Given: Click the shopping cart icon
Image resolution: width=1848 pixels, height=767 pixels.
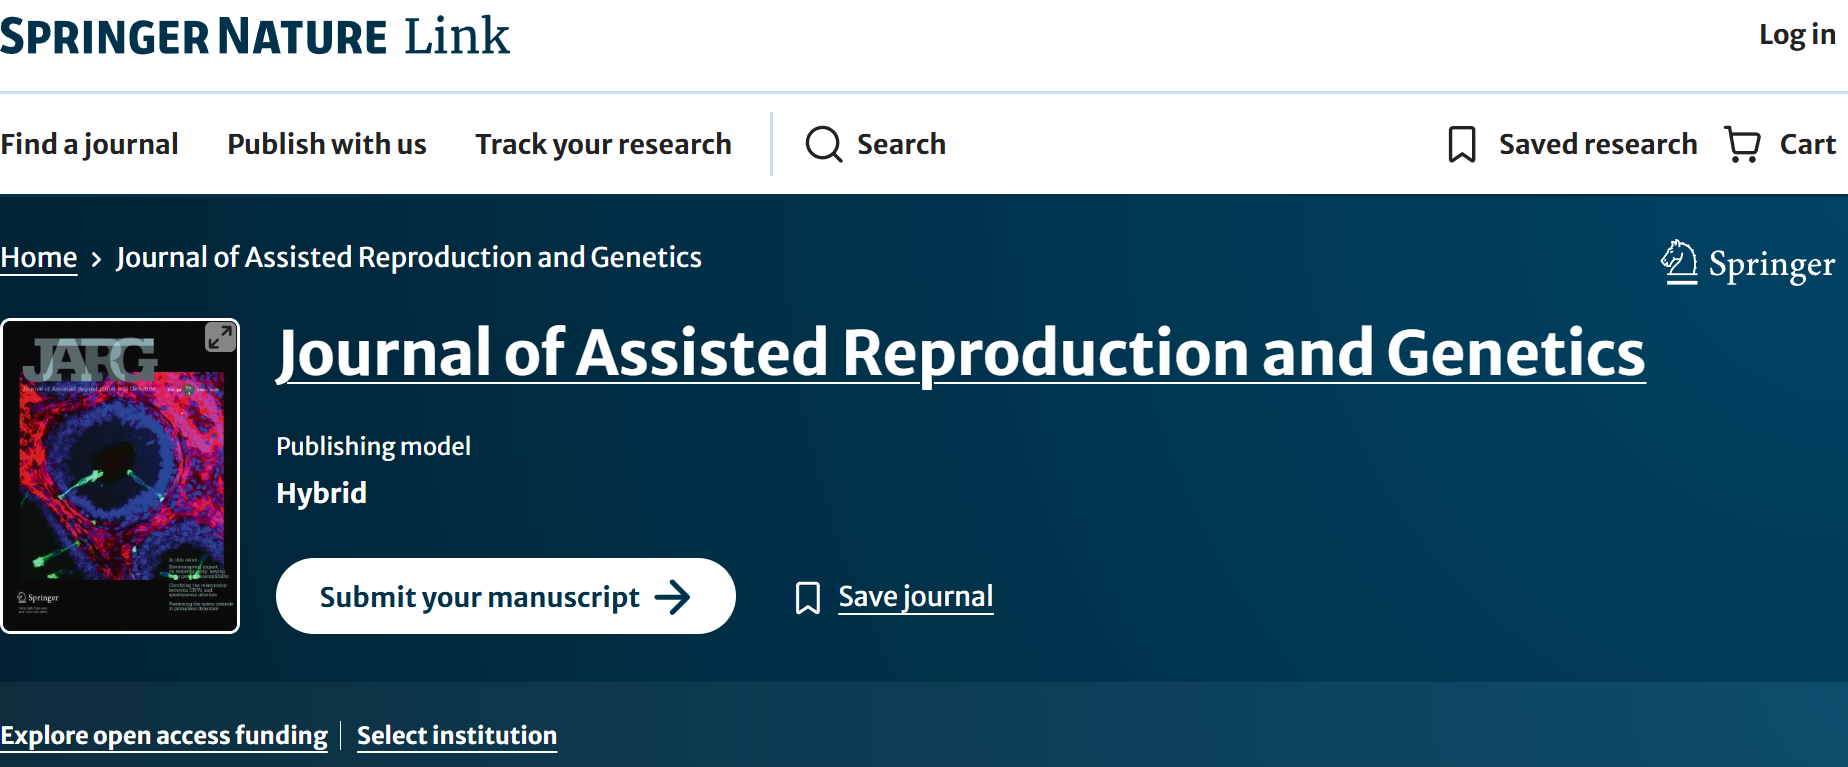Looking at the screenshot, I should [x=1743, y=144].
